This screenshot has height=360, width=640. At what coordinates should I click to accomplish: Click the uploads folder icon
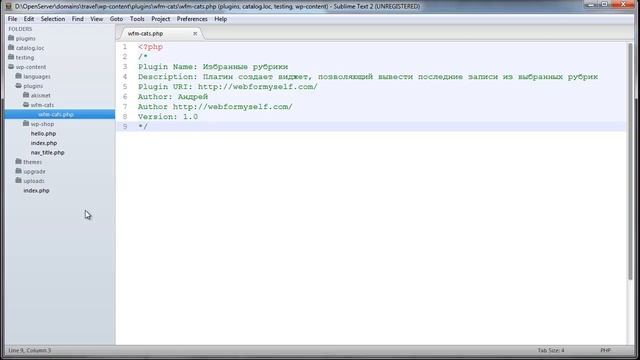point(18,180)
